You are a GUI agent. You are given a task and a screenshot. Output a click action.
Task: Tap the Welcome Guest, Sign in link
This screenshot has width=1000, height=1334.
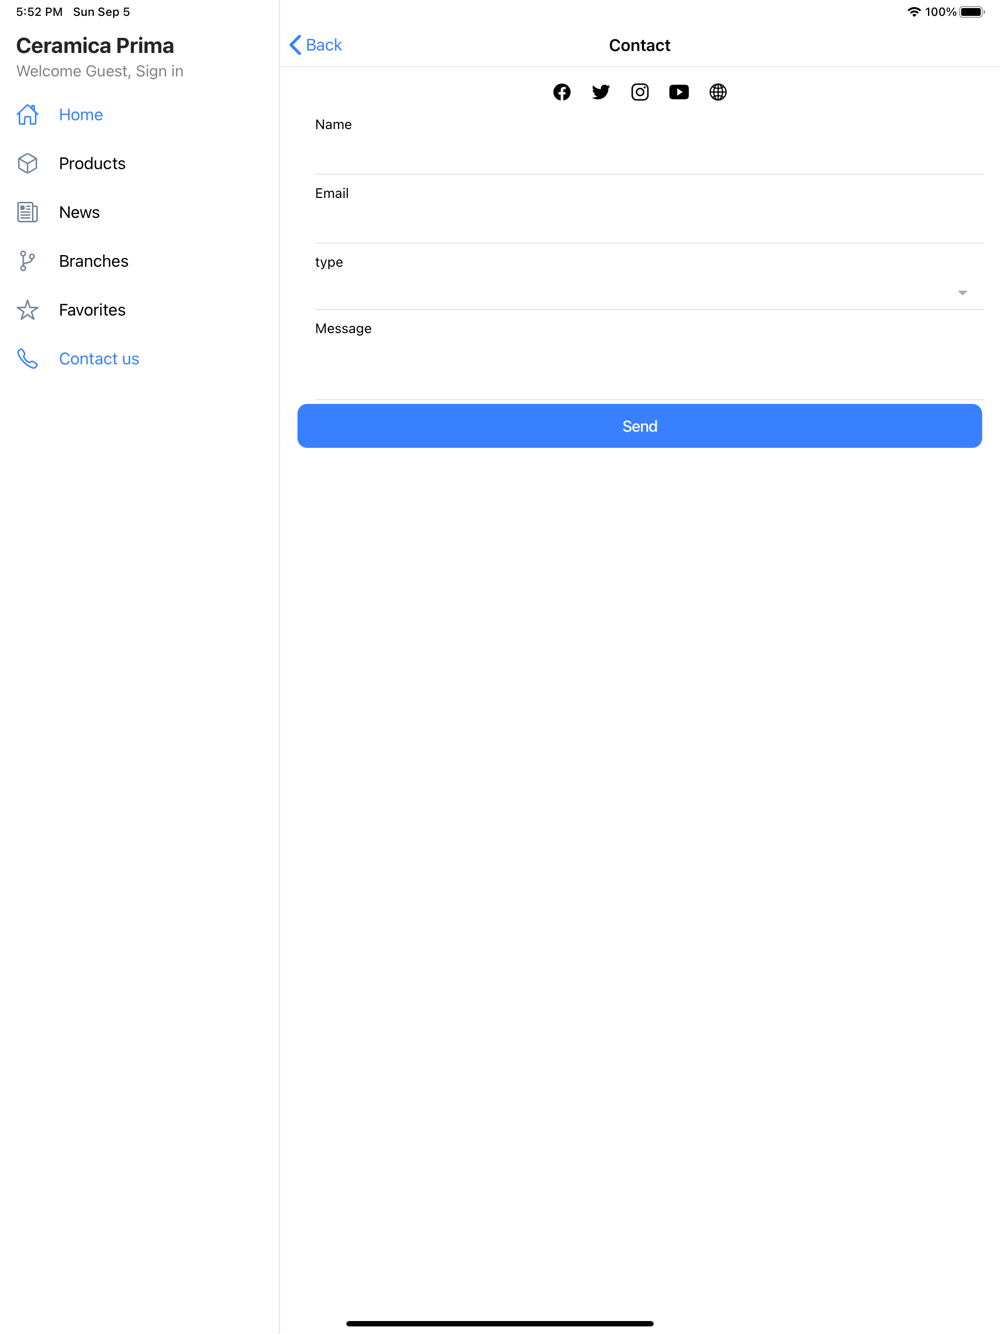click(x=100, y=71)
